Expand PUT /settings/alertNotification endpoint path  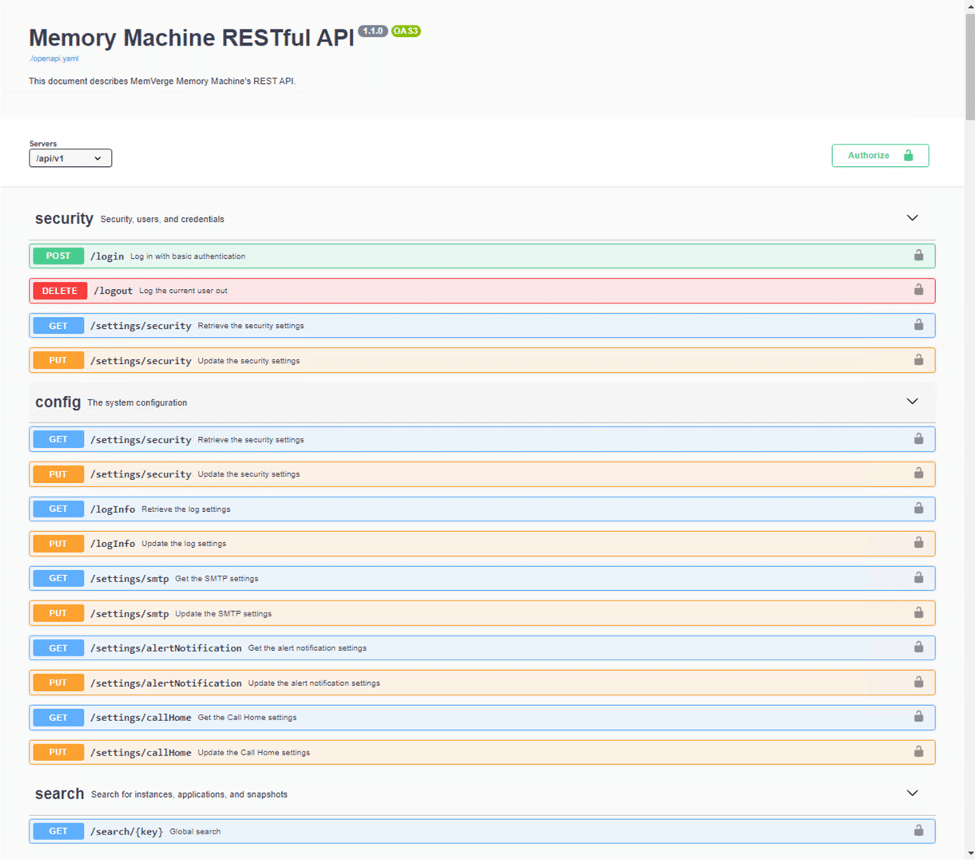[x=166, y=683]
